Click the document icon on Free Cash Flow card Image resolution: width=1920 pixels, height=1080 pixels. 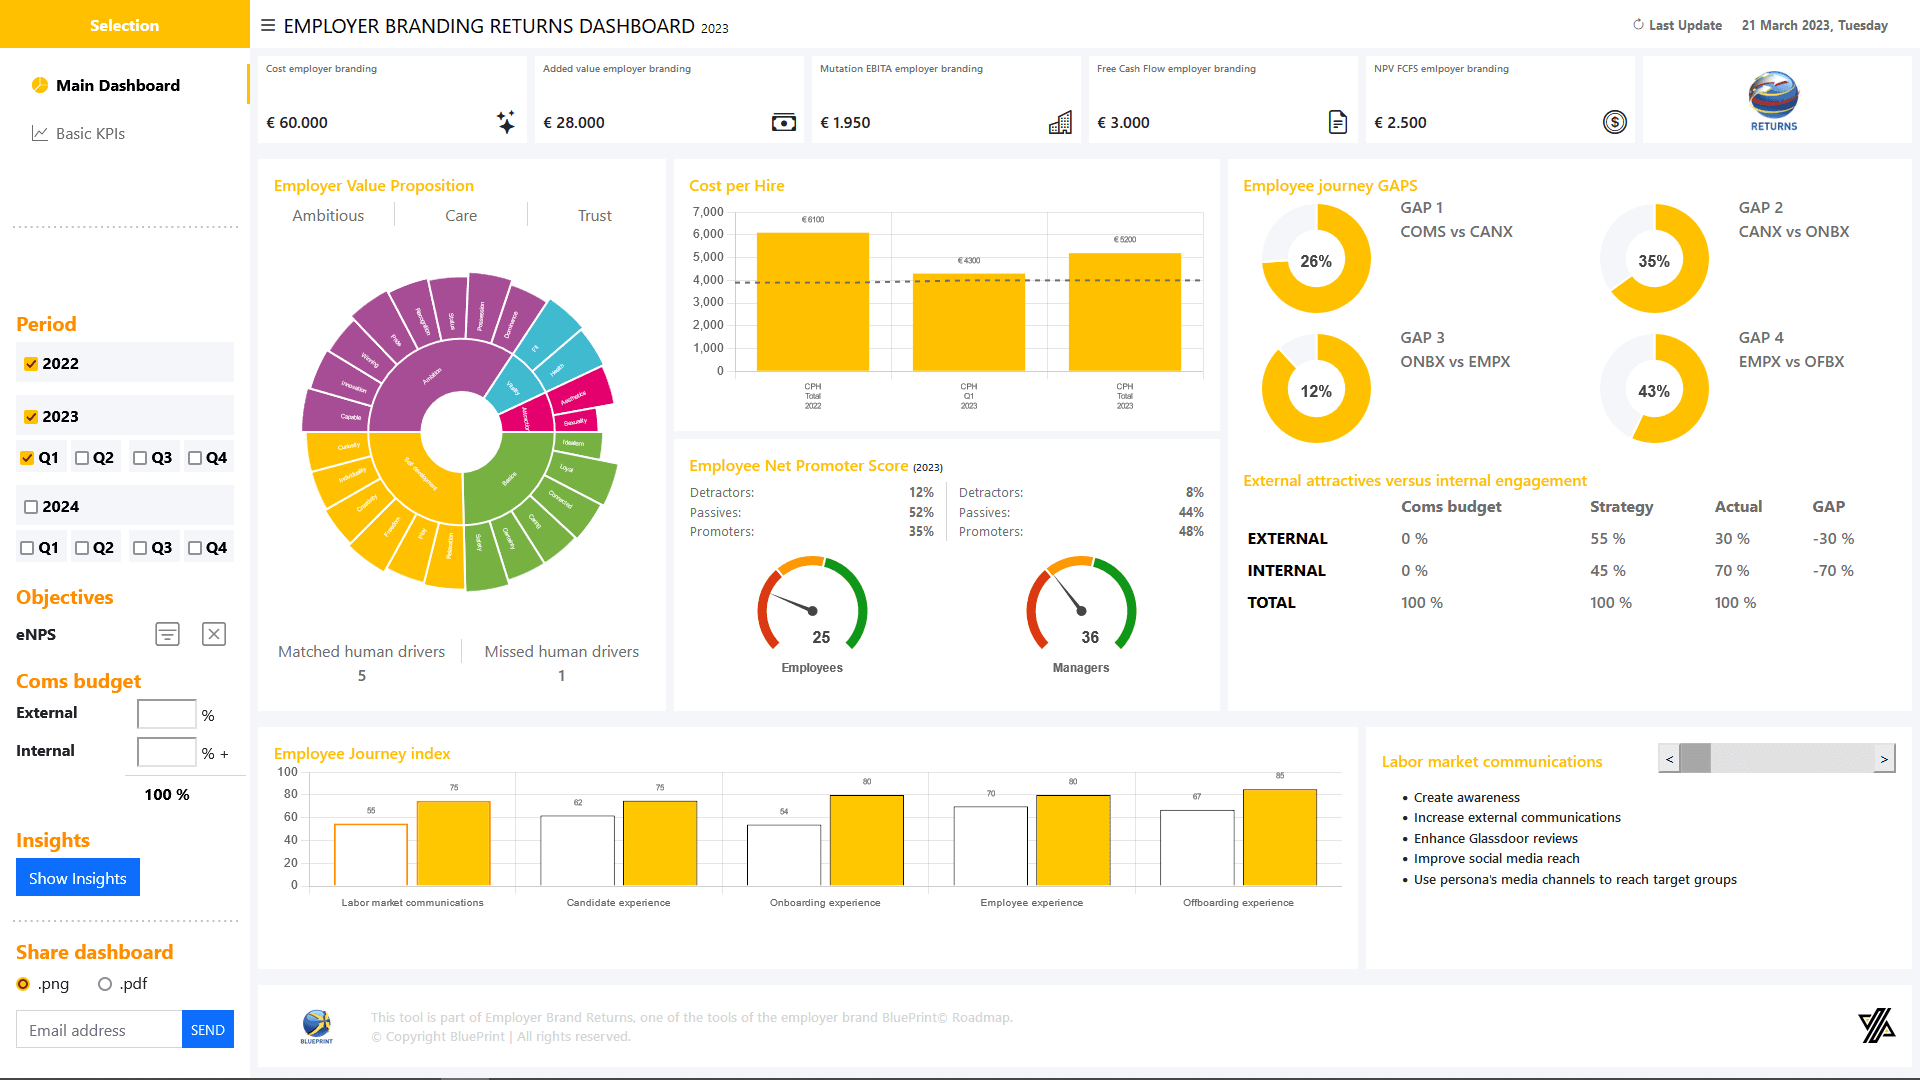pyautogui.click(x=1338, y=122)
